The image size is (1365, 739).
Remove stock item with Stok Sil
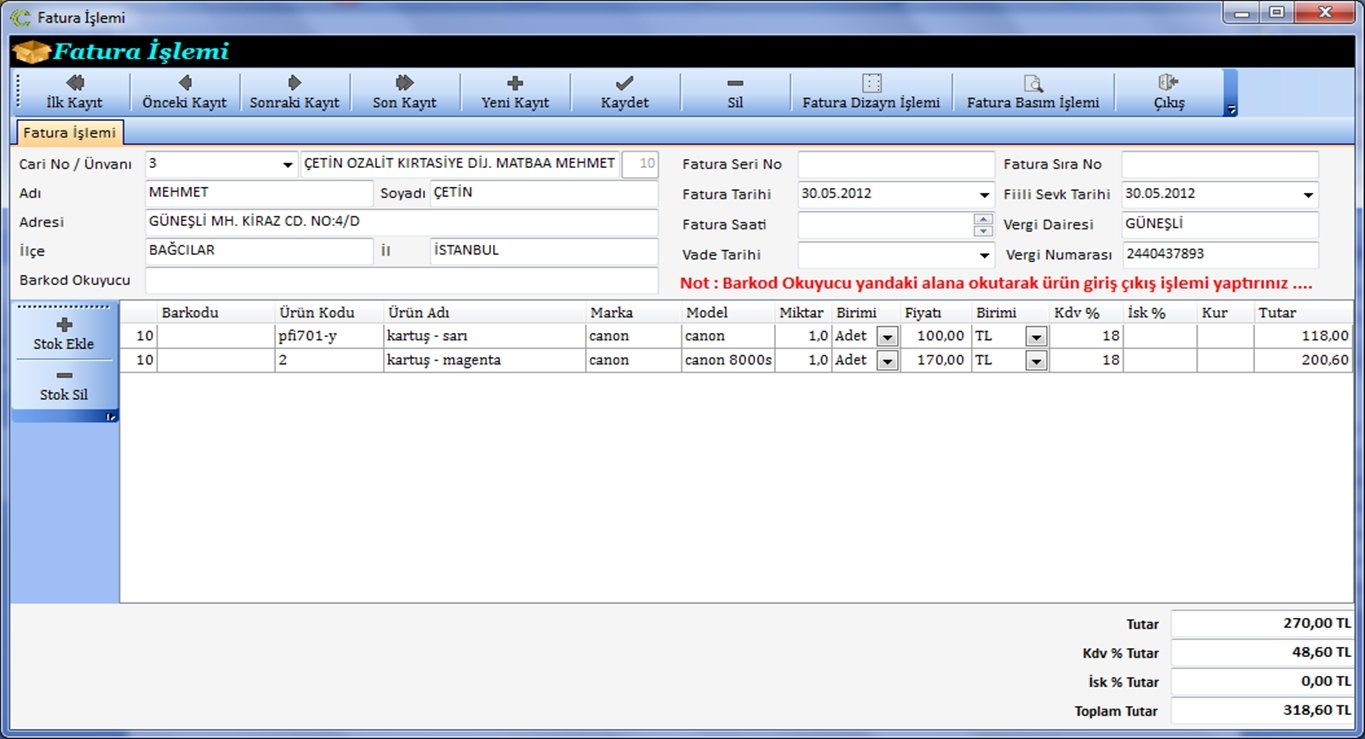coord(66,385)
